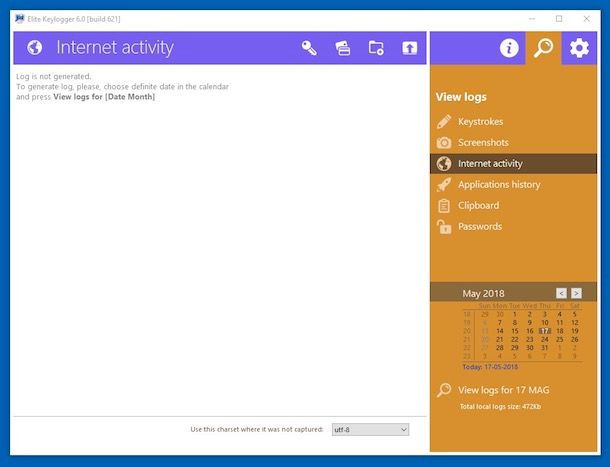Select May 10 in the calendar
This screenshot has height=467, width=610.
pos(545,323)
